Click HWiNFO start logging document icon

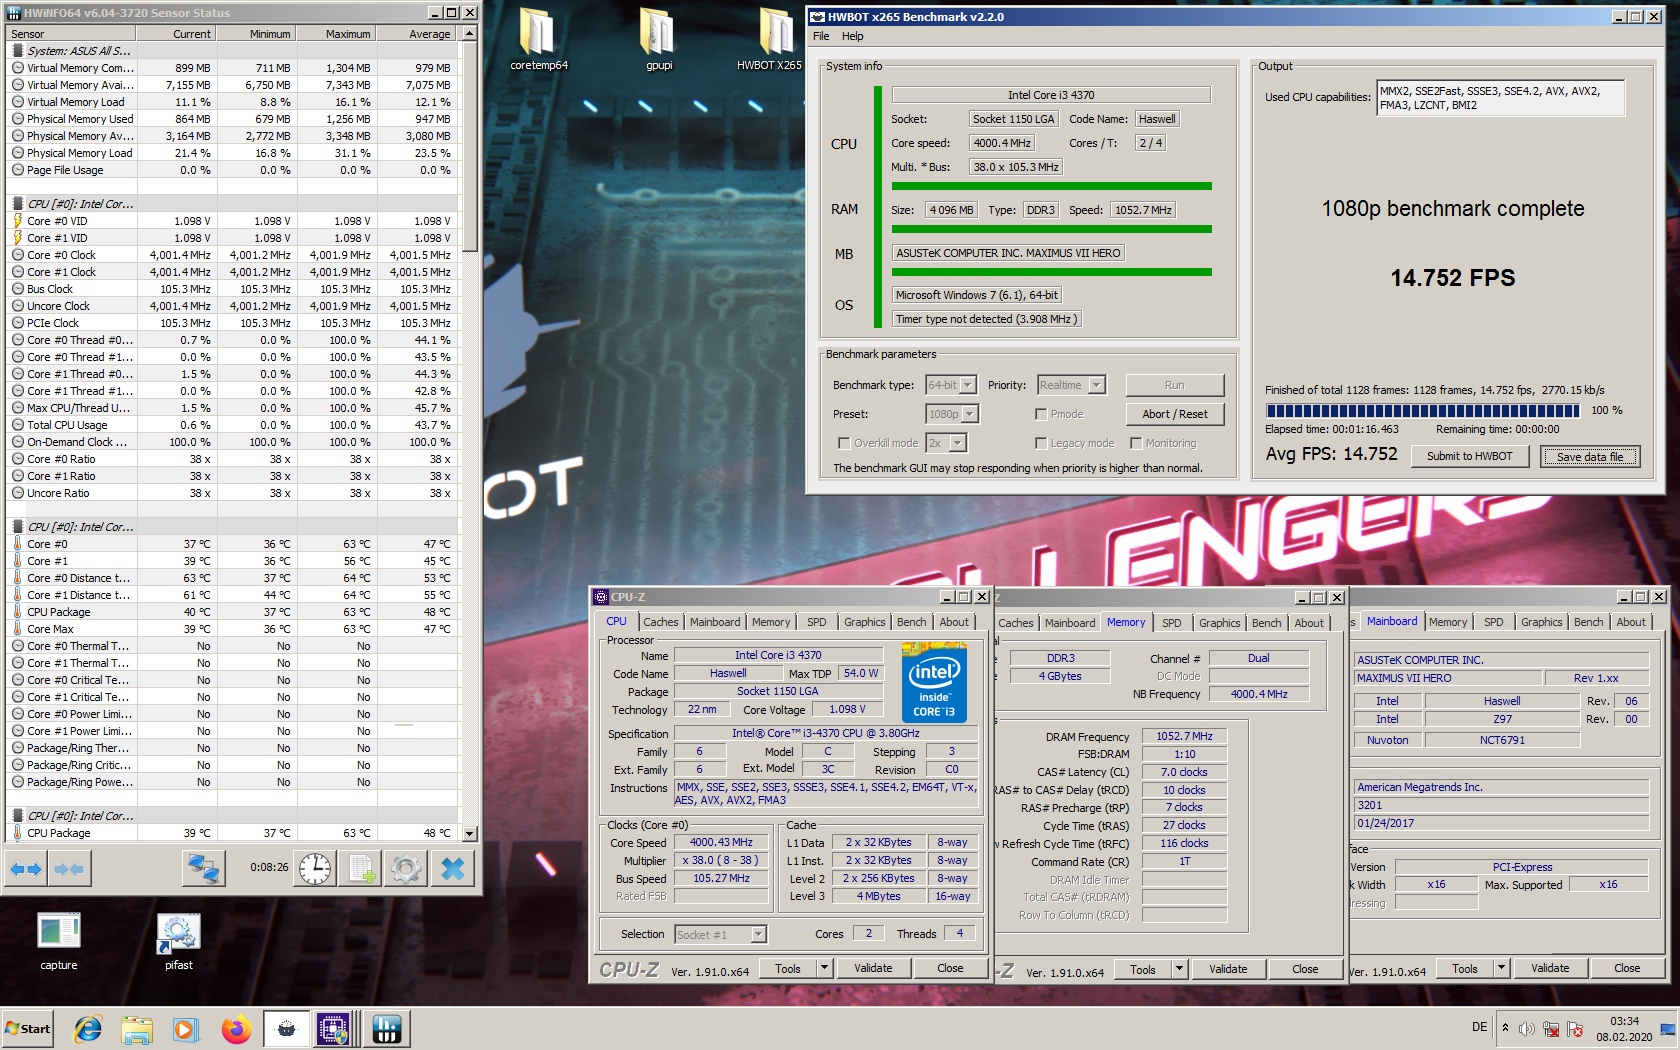pos(360,869)
